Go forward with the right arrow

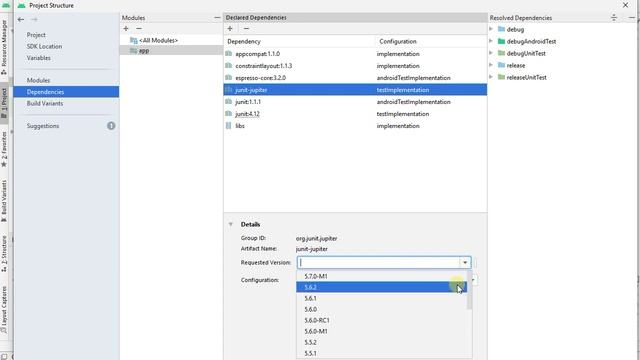click(x=34, y=19)
